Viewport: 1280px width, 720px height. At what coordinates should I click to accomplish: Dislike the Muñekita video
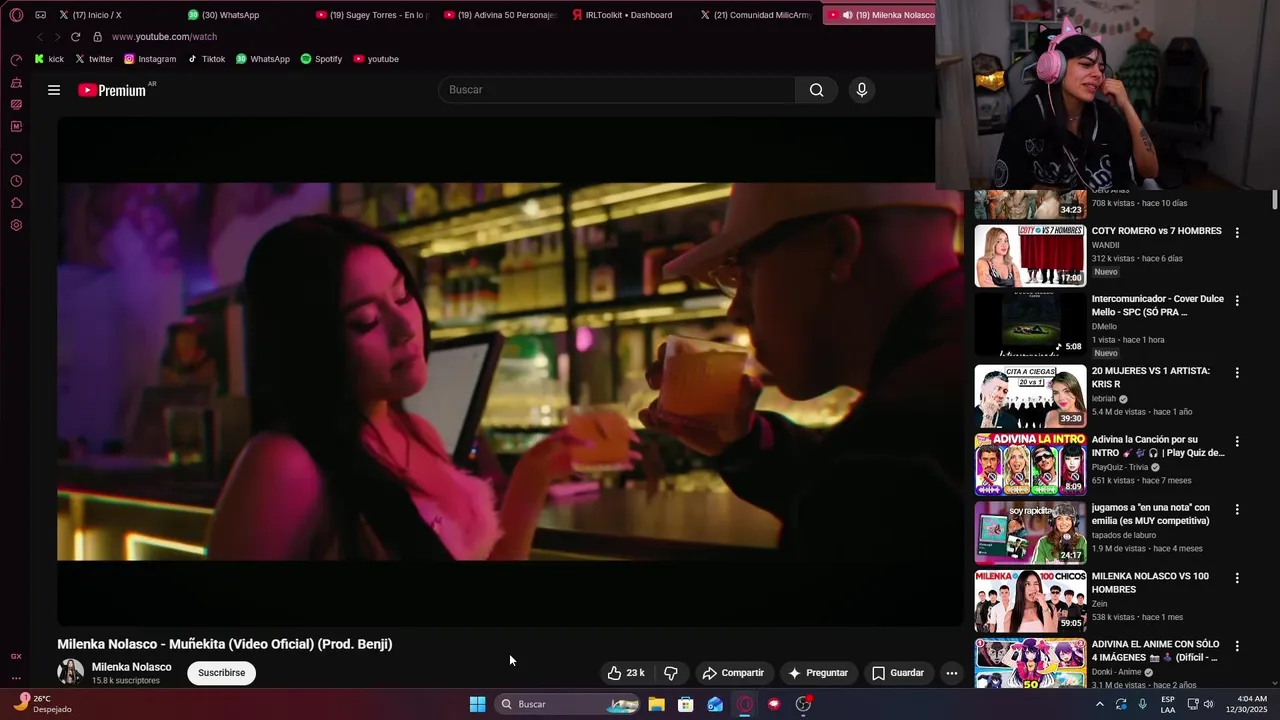[x=671, y=673]
